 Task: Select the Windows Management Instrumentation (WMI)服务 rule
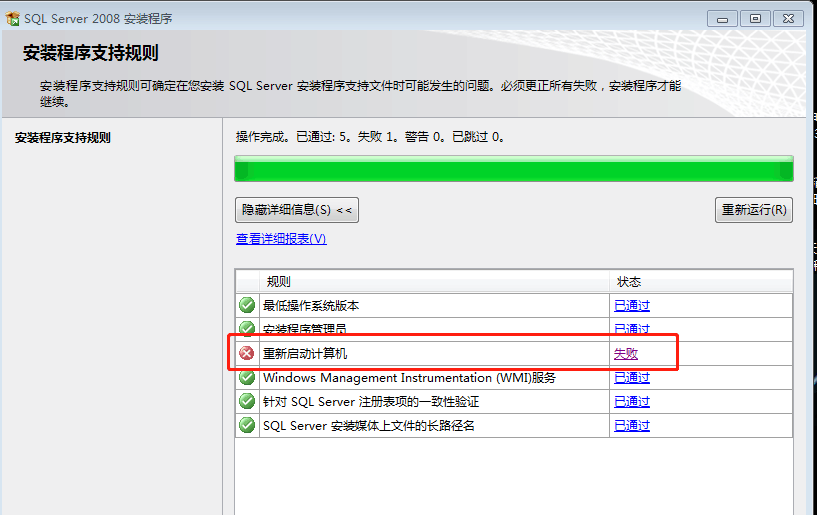coord(410,377)
